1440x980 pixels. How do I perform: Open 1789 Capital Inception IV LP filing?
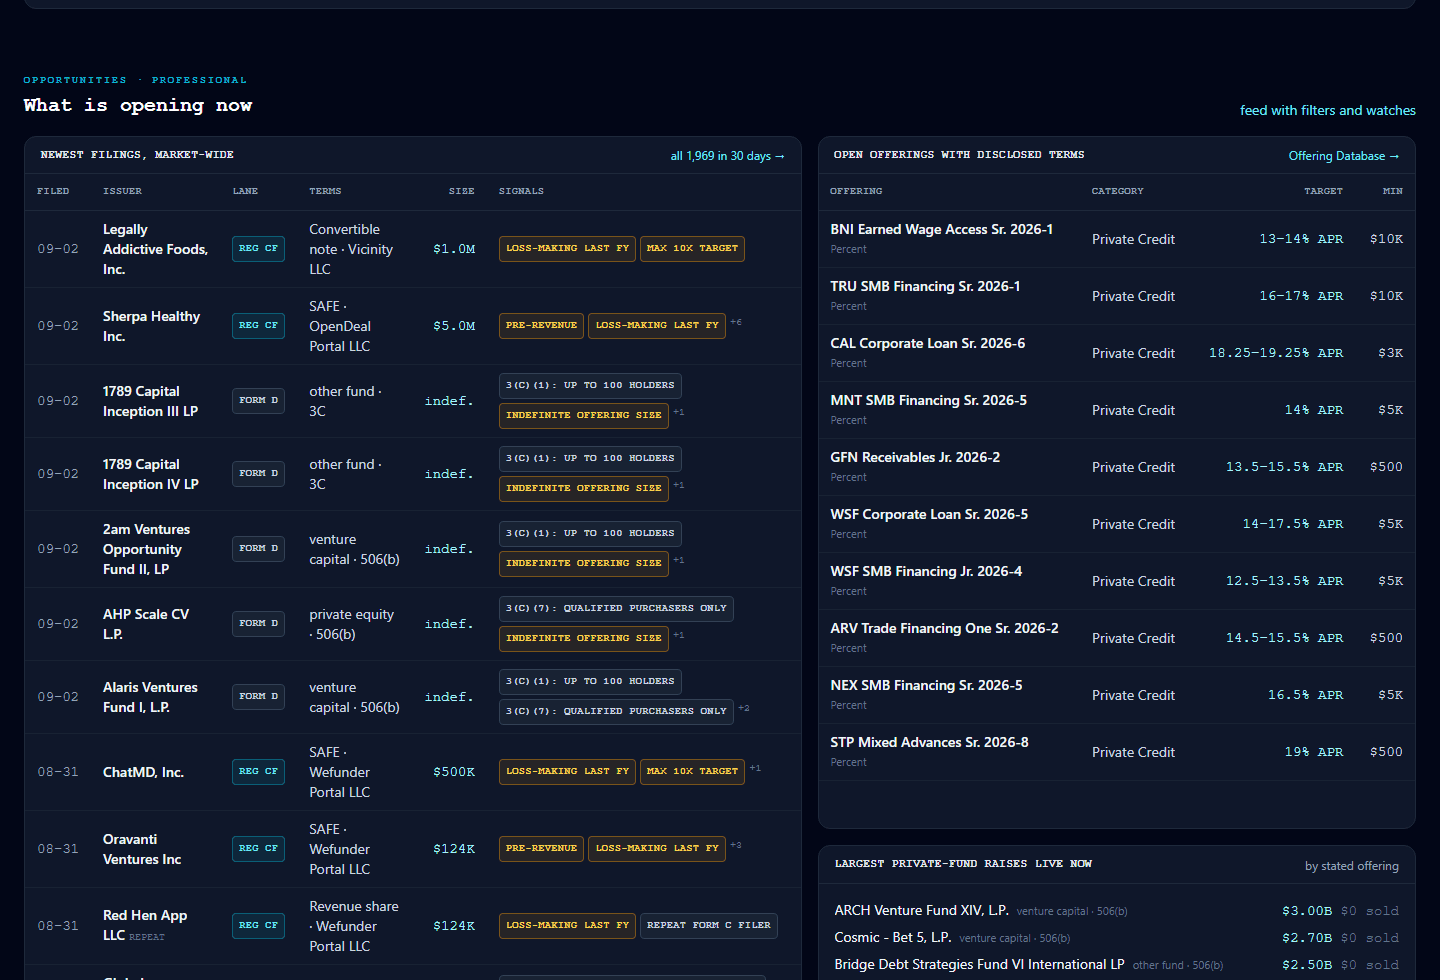[150, 474]
